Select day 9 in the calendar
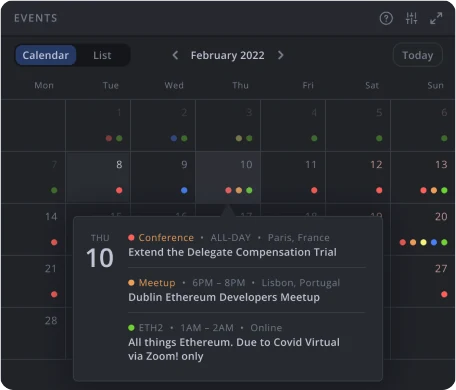The image size is (456, 390). tap(163, 177)
